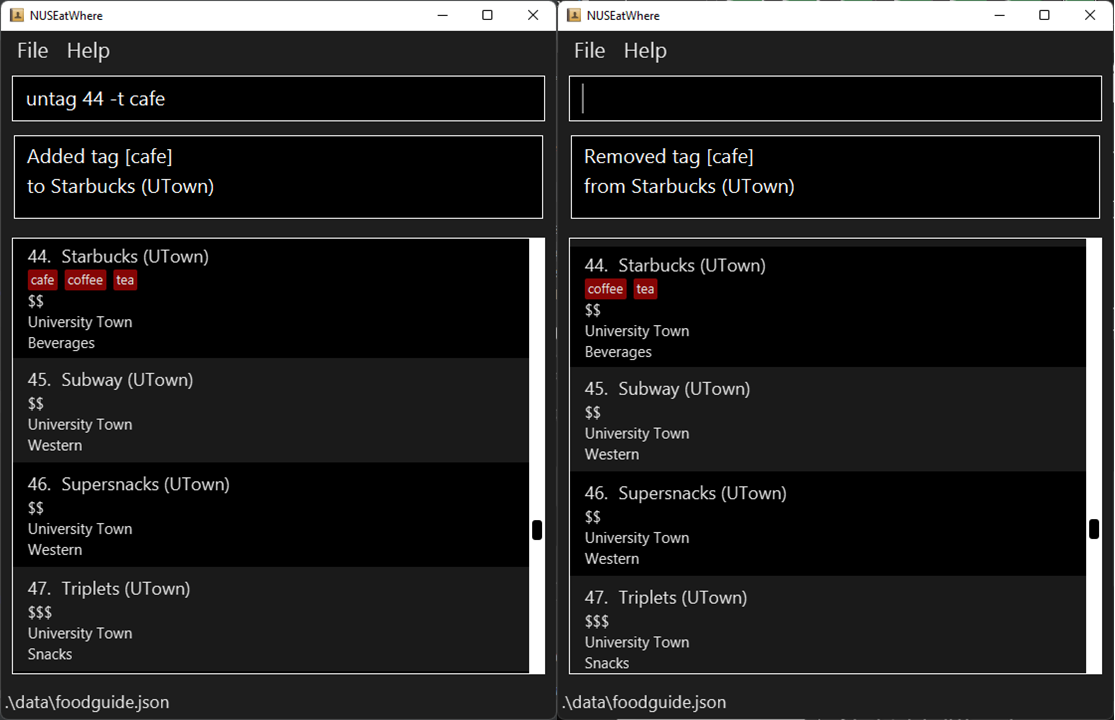Click the Removed tag [cafe] result message box
This screenshot has height=720, width=1115.
[836, 177]
